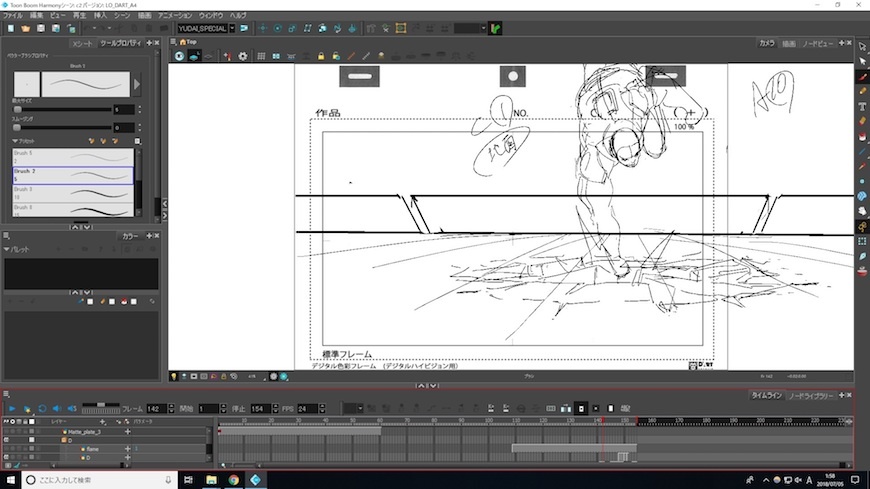The width and height of the screenshot is (870, 489).
Task: Toggle the light table icon in camera toolbar
Action: (x=194, y=56)
